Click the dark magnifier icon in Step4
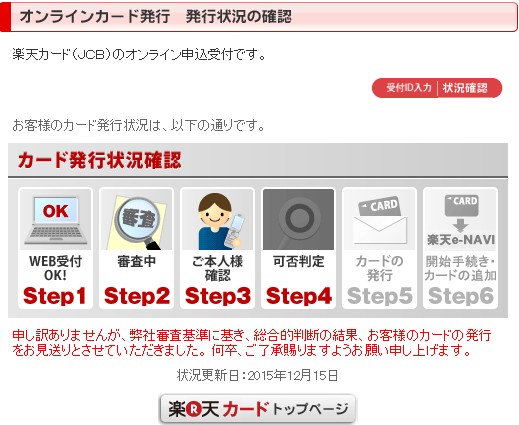The width and height of the screenshot is (519, 425). (298, 219)
